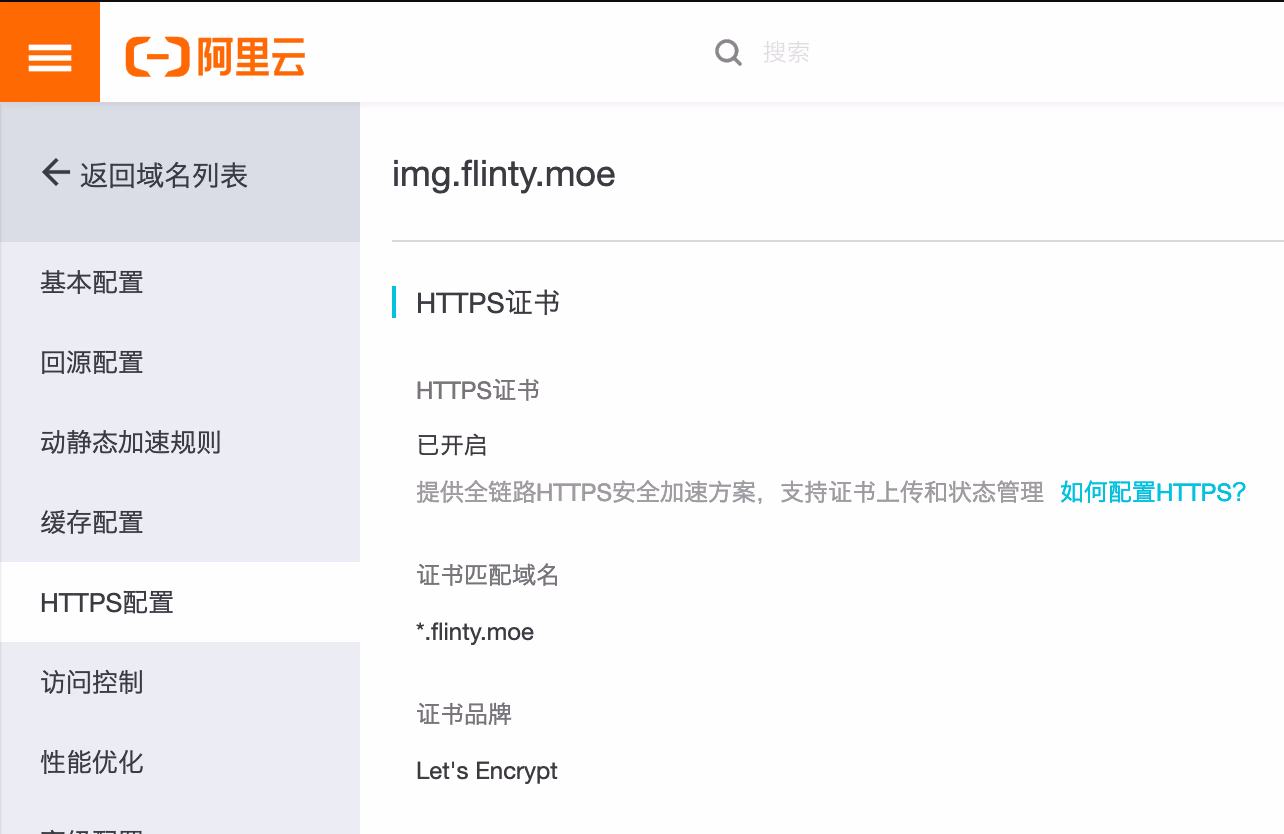Click the img.flinty.moe domain title

(x=503, y=174)
